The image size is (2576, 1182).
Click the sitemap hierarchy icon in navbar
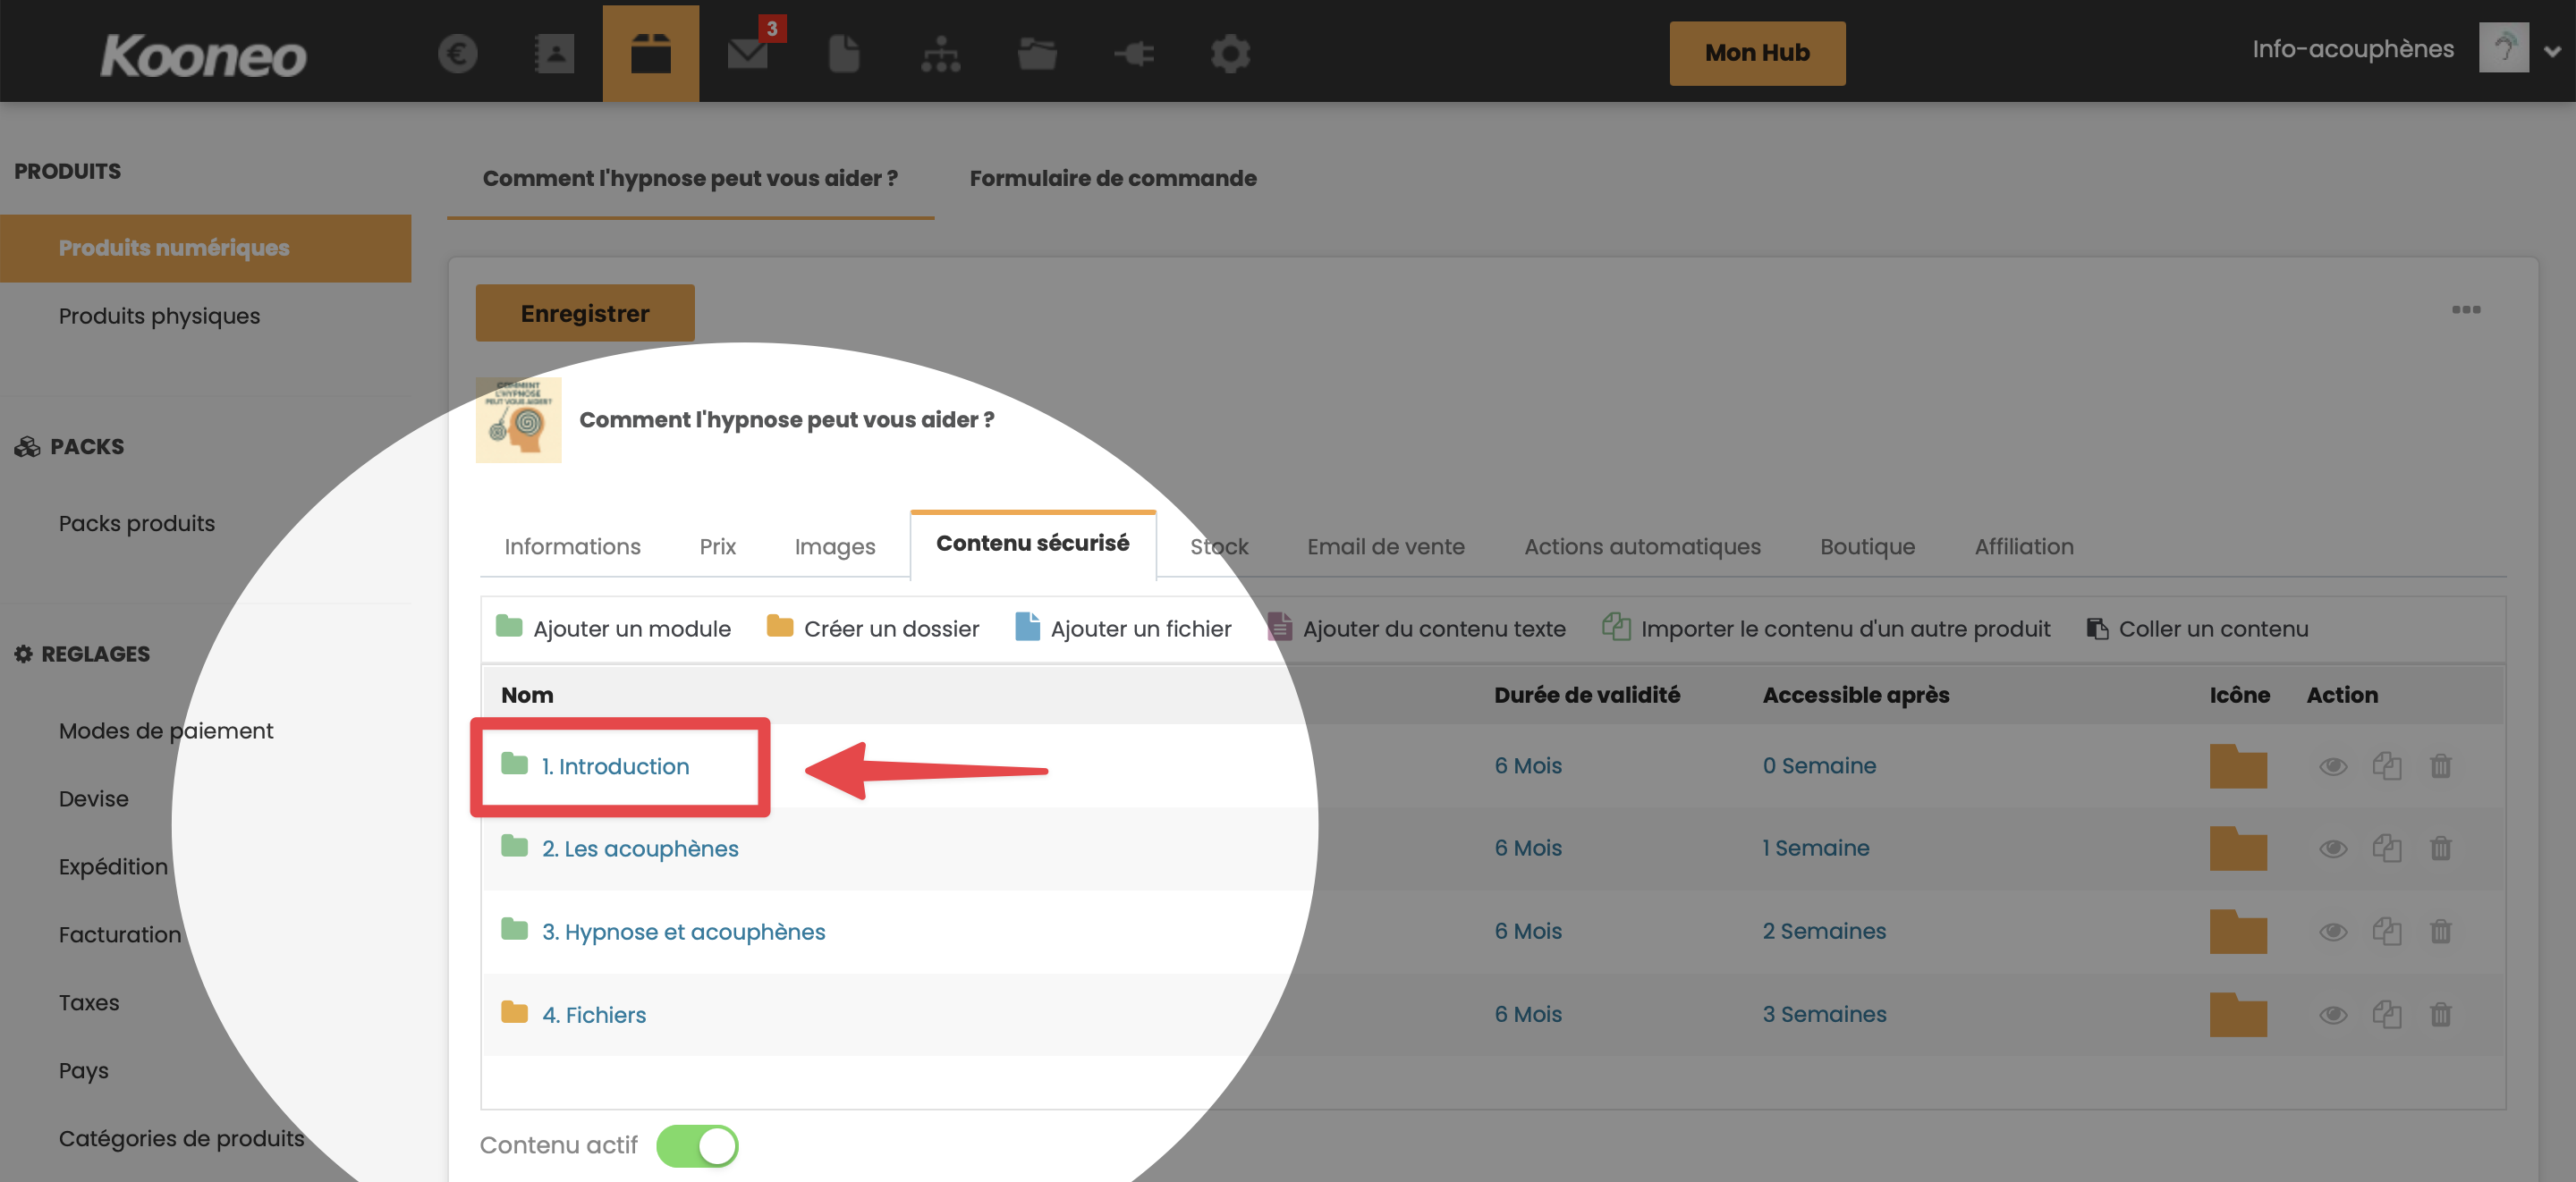click(940, 53)
